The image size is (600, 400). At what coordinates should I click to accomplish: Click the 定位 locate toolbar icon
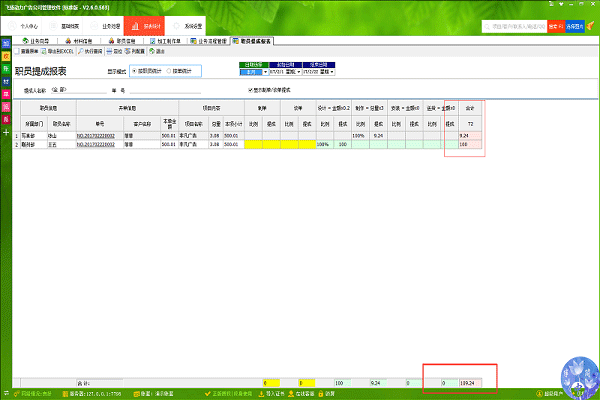click(138, 49)
